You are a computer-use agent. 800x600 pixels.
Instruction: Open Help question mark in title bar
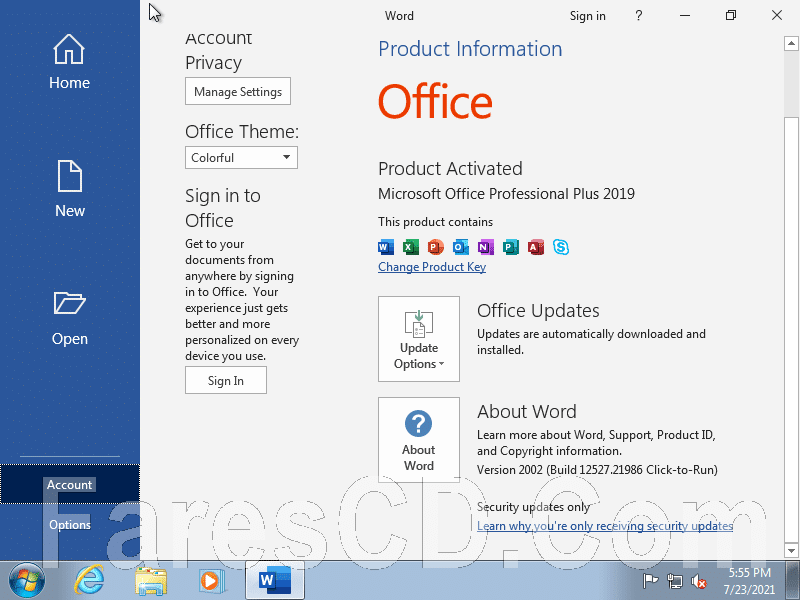pyautogui.click(x=638, y=16)
